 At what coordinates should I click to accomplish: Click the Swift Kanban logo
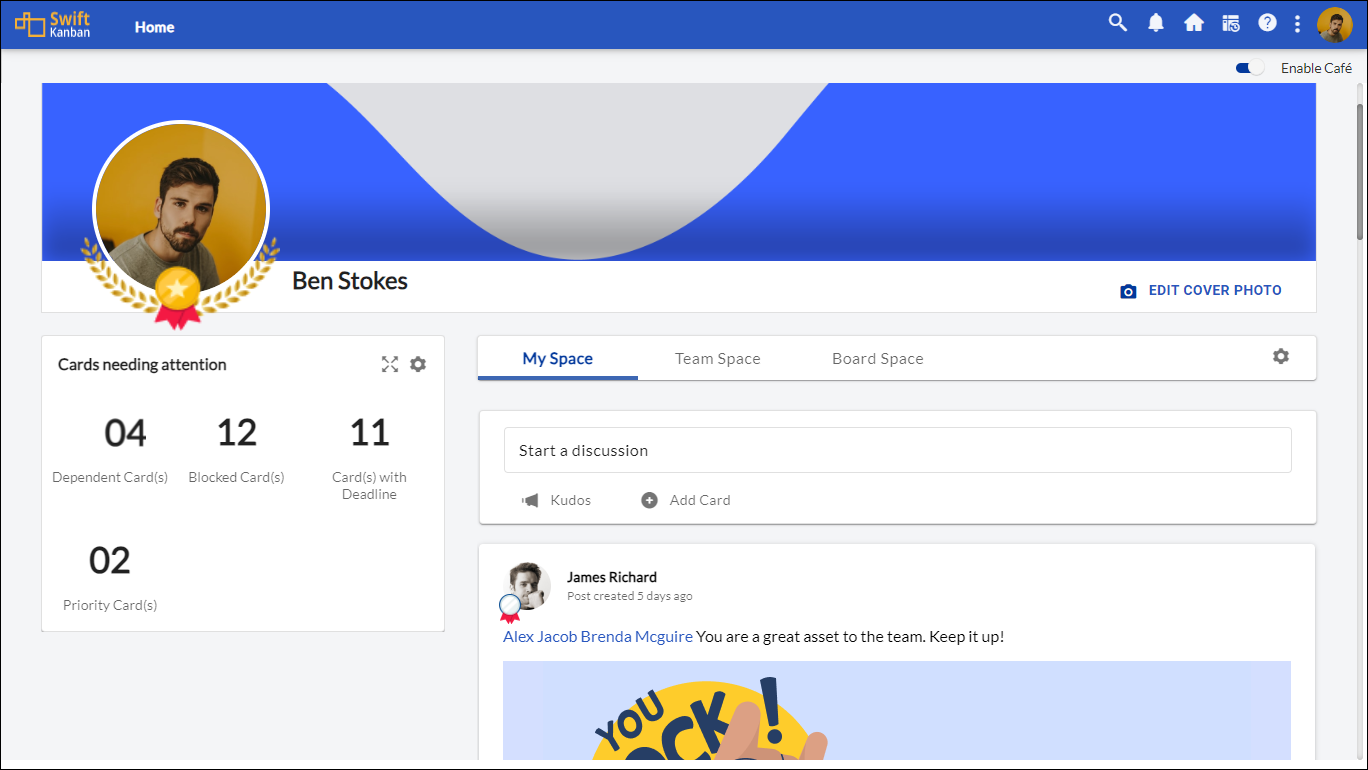53,25
